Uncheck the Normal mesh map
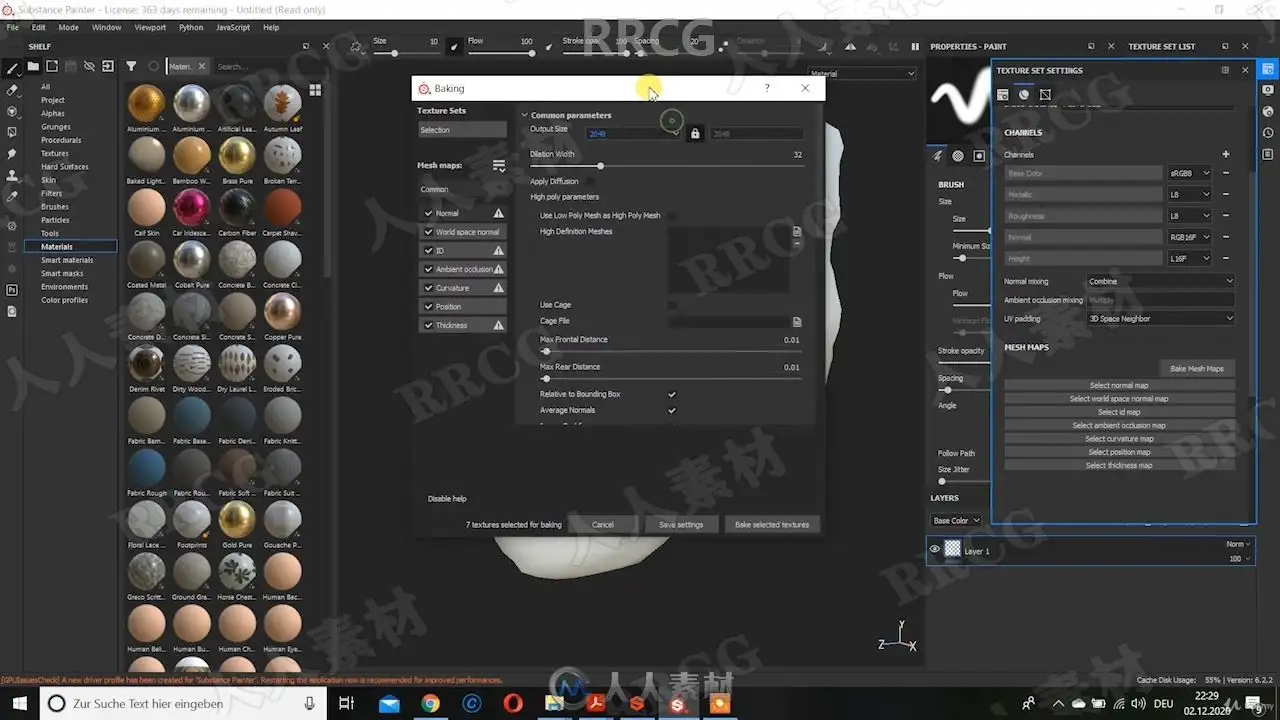1280x720 pixels. tap(429, 213)
